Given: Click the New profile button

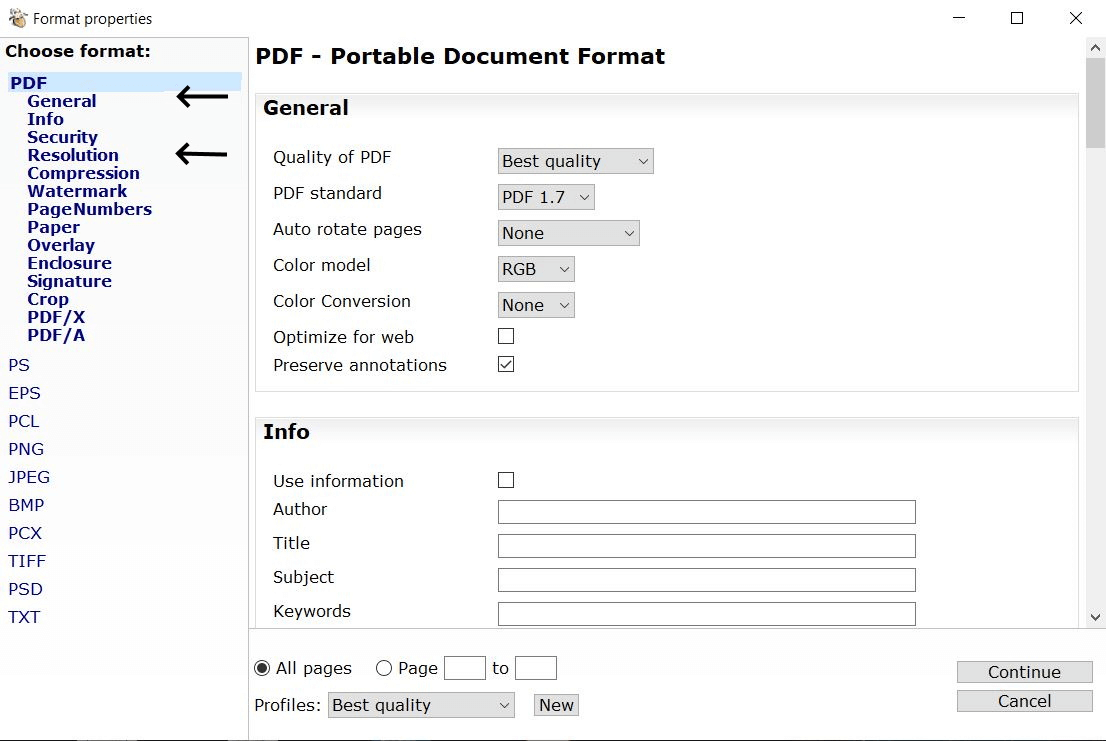Looking at the screenshot, I should [x=556, y=705].
